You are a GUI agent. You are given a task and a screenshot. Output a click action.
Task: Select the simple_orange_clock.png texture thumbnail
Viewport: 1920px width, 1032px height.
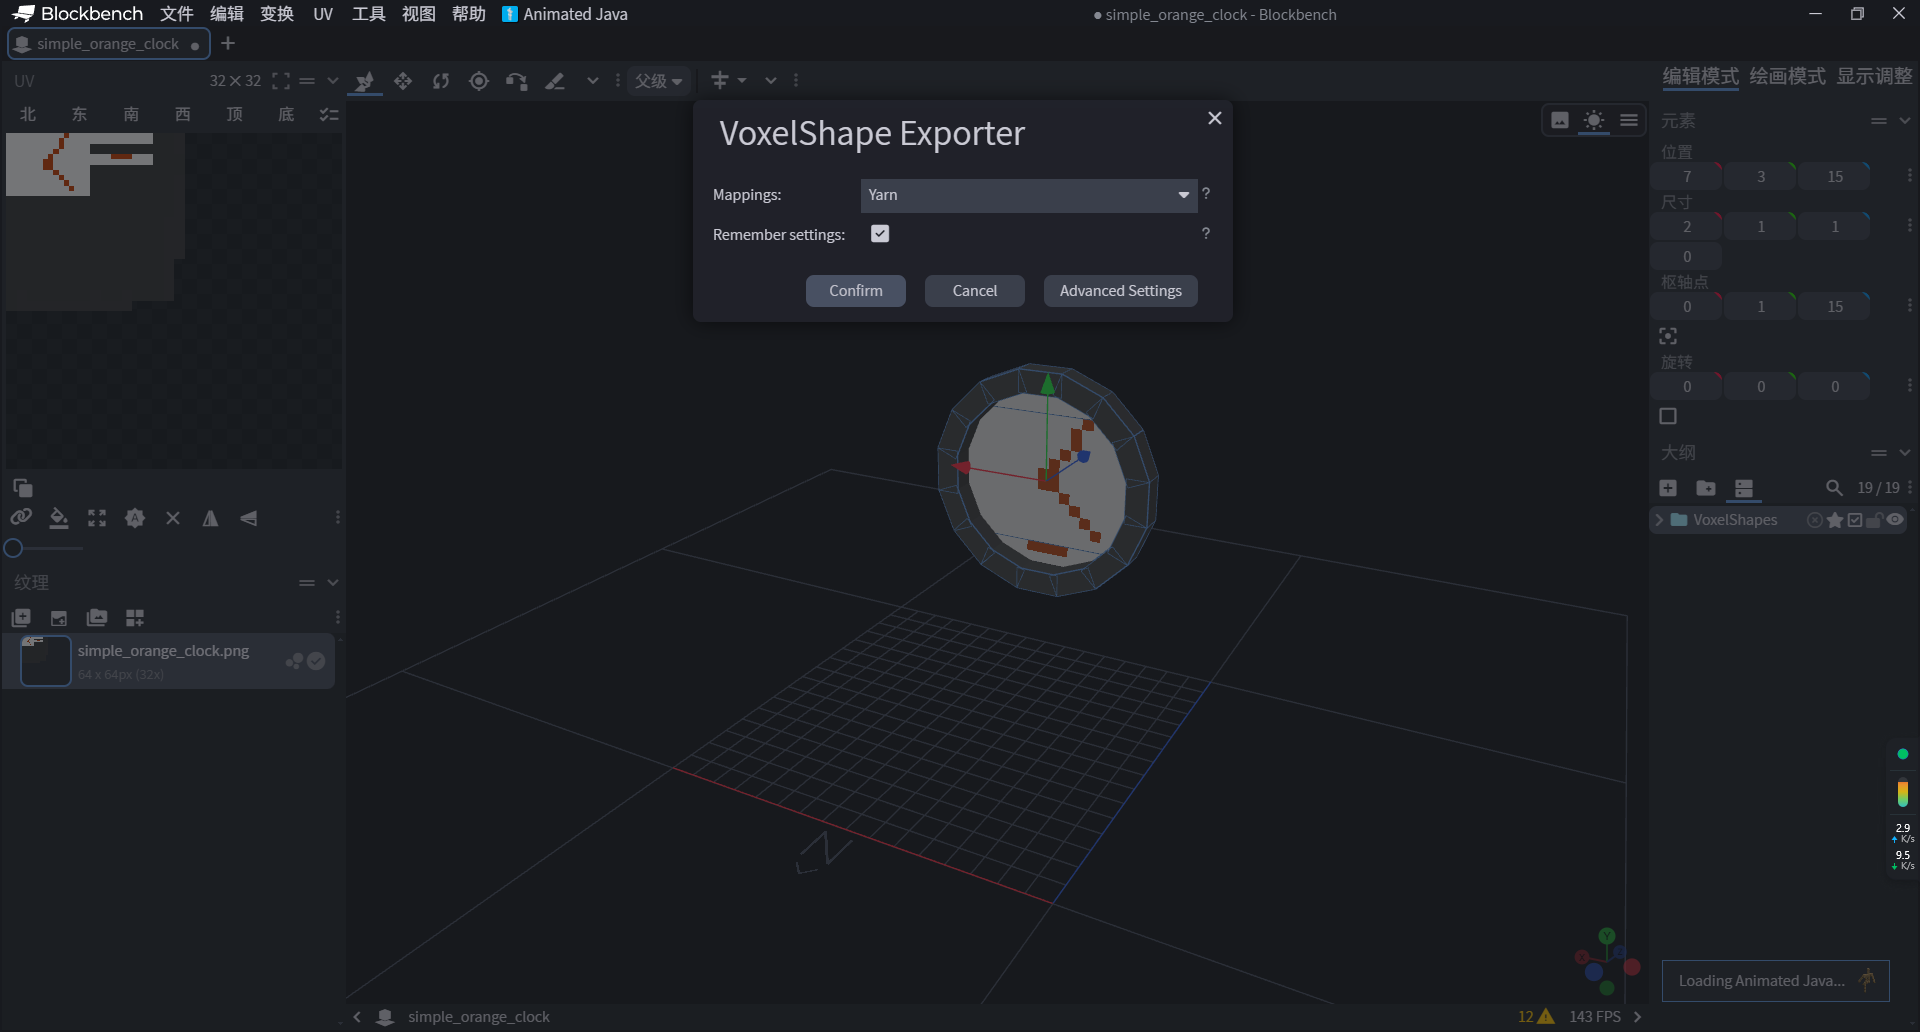point(46,661)
